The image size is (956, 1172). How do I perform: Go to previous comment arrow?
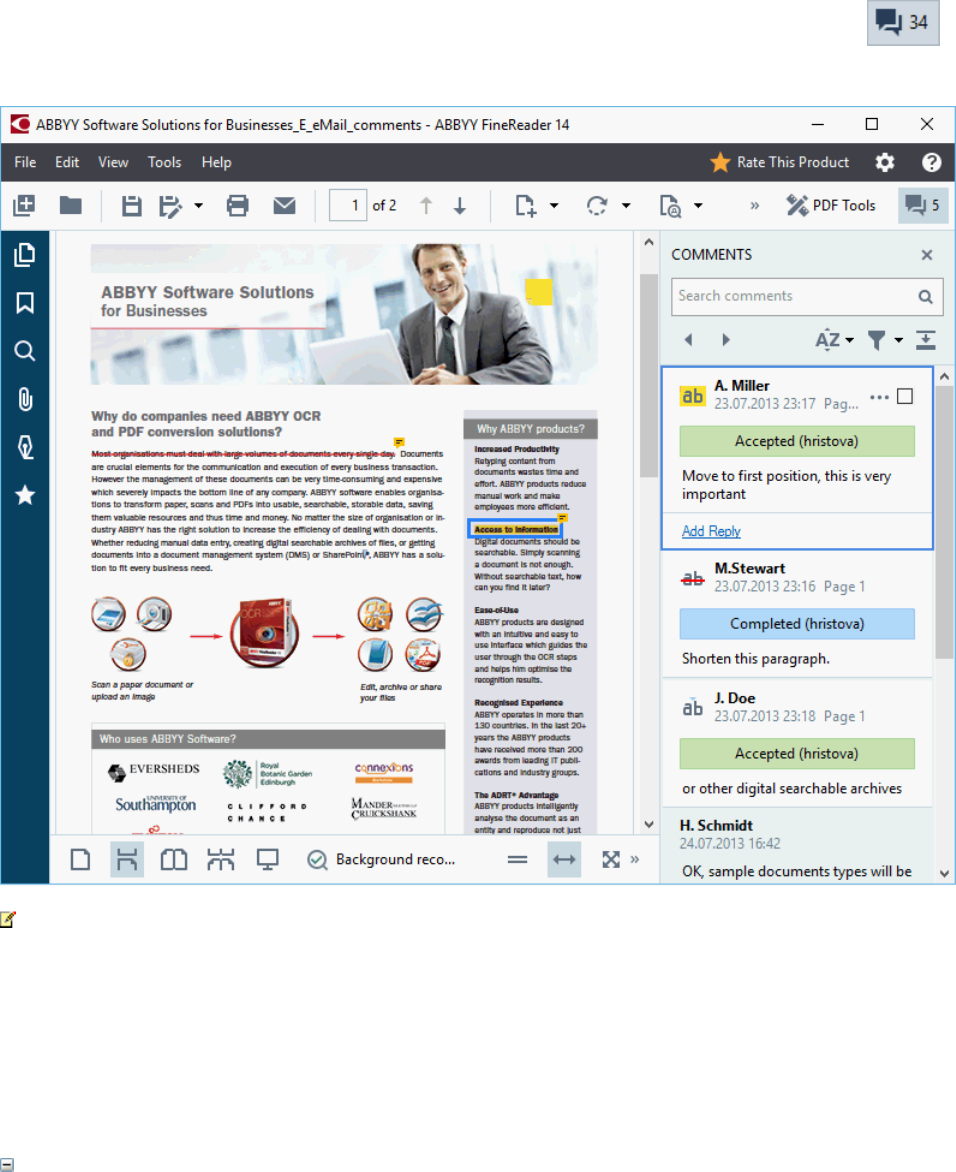pyautogui.click(x=688, y=340)
